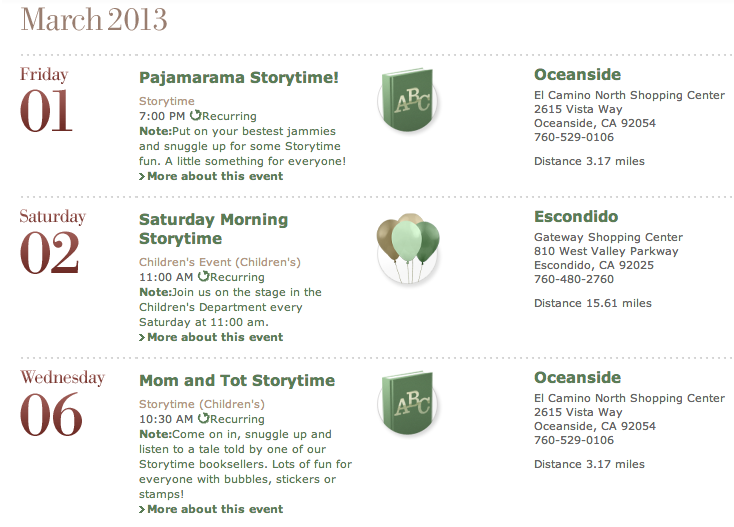Click the recurring icon next to 10:30 AM
The width and height of the screenshot is (734, 527).
204,419
